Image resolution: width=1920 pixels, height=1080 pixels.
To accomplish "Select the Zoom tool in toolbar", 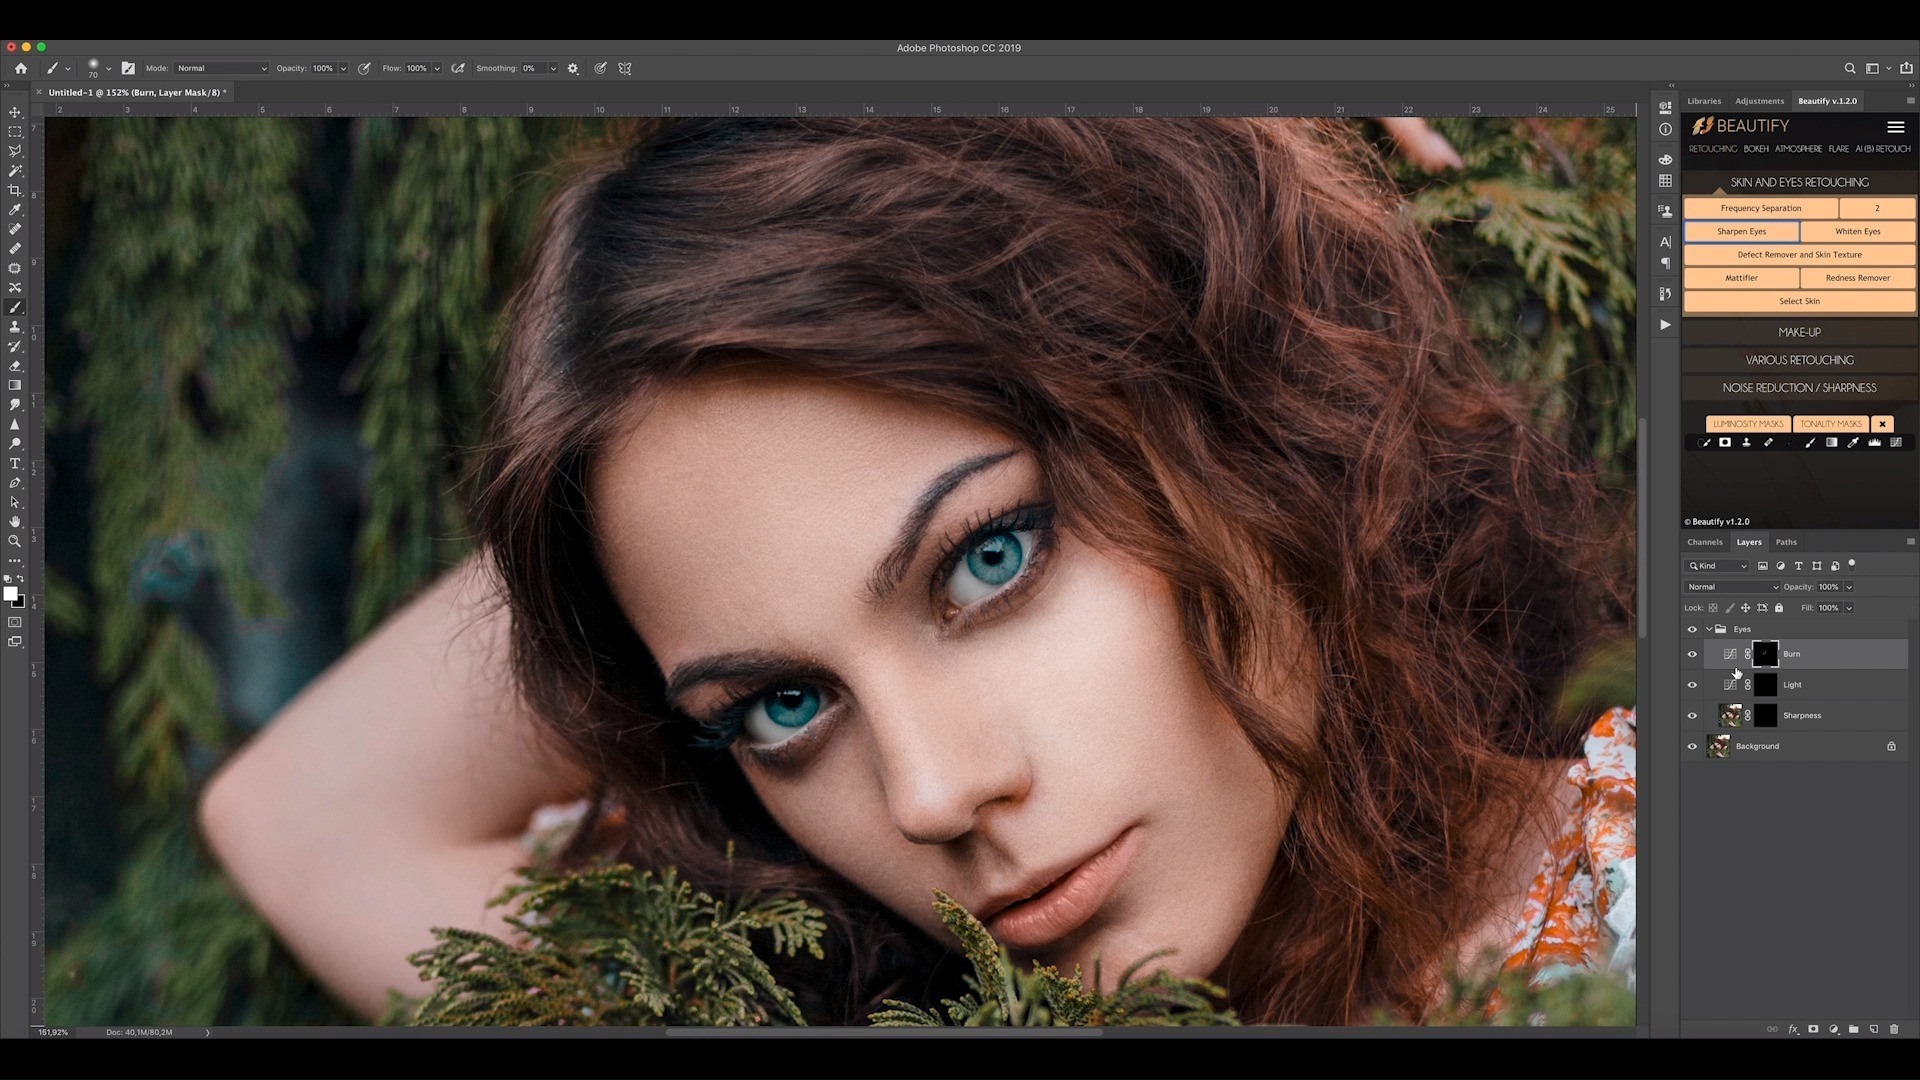I will click(x=15, y=541).
